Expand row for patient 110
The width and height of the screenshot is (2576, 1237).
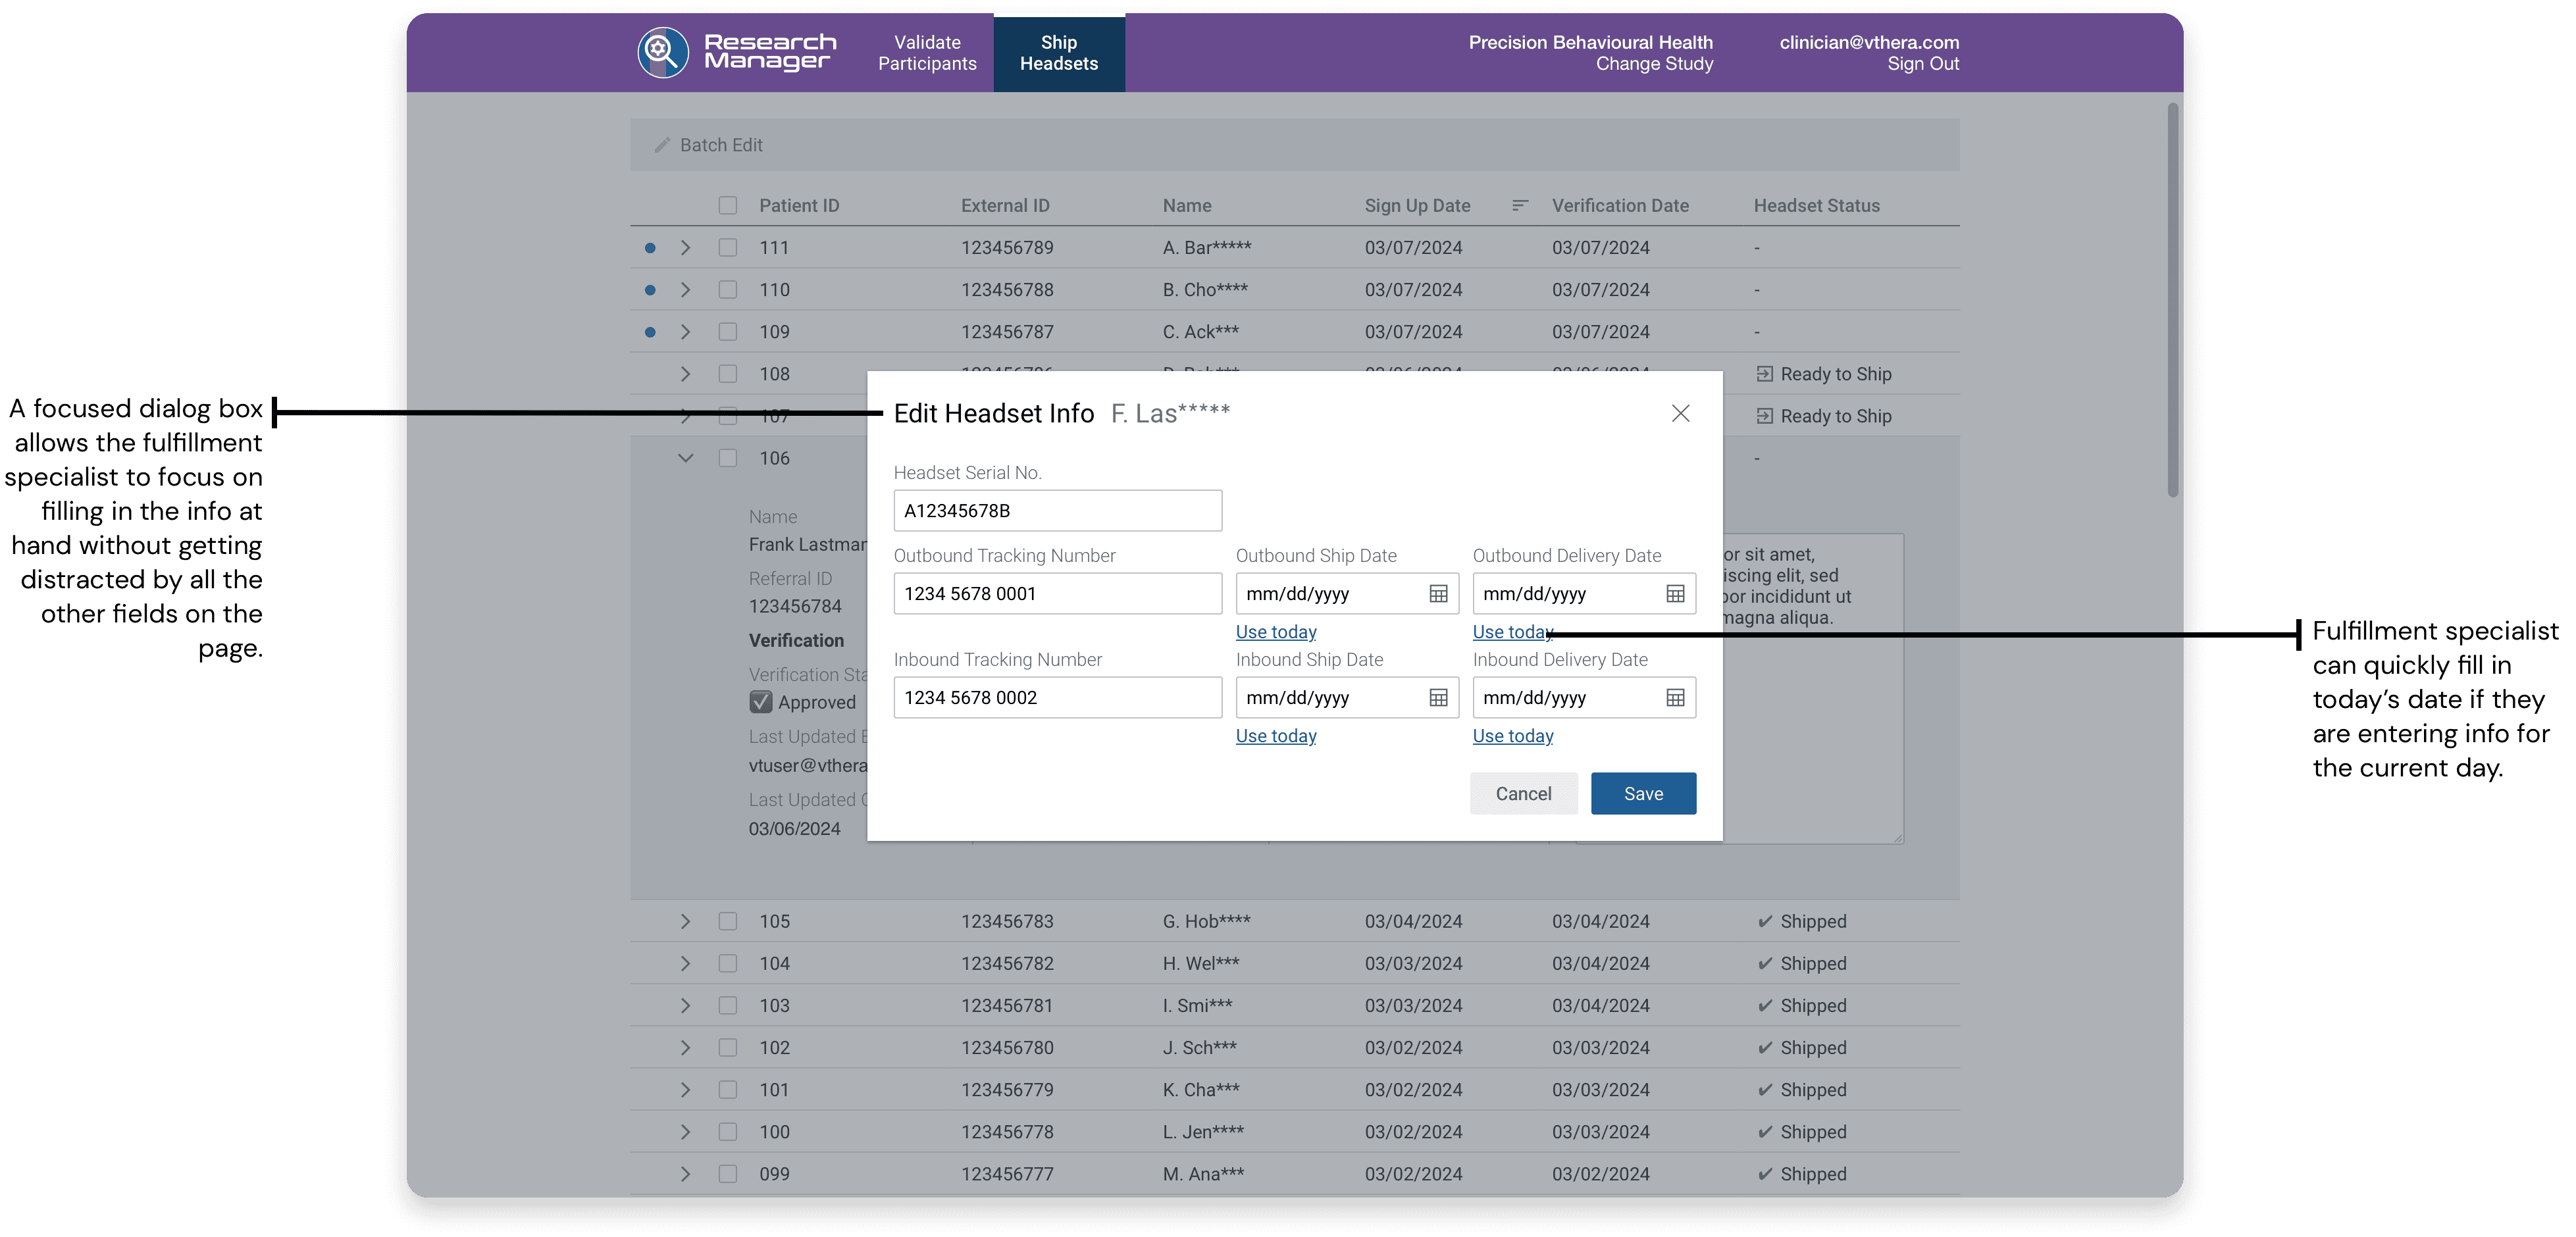tap(685, 290)
